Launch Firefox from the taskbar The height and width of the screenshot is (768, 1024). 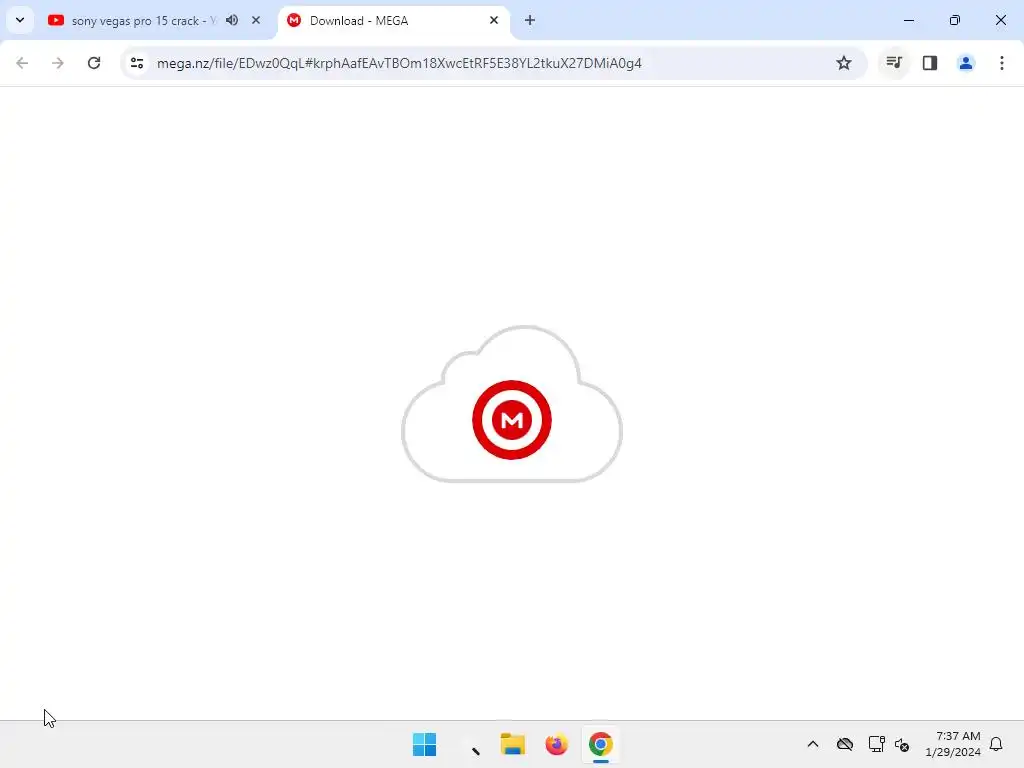(x=556, y=744)
